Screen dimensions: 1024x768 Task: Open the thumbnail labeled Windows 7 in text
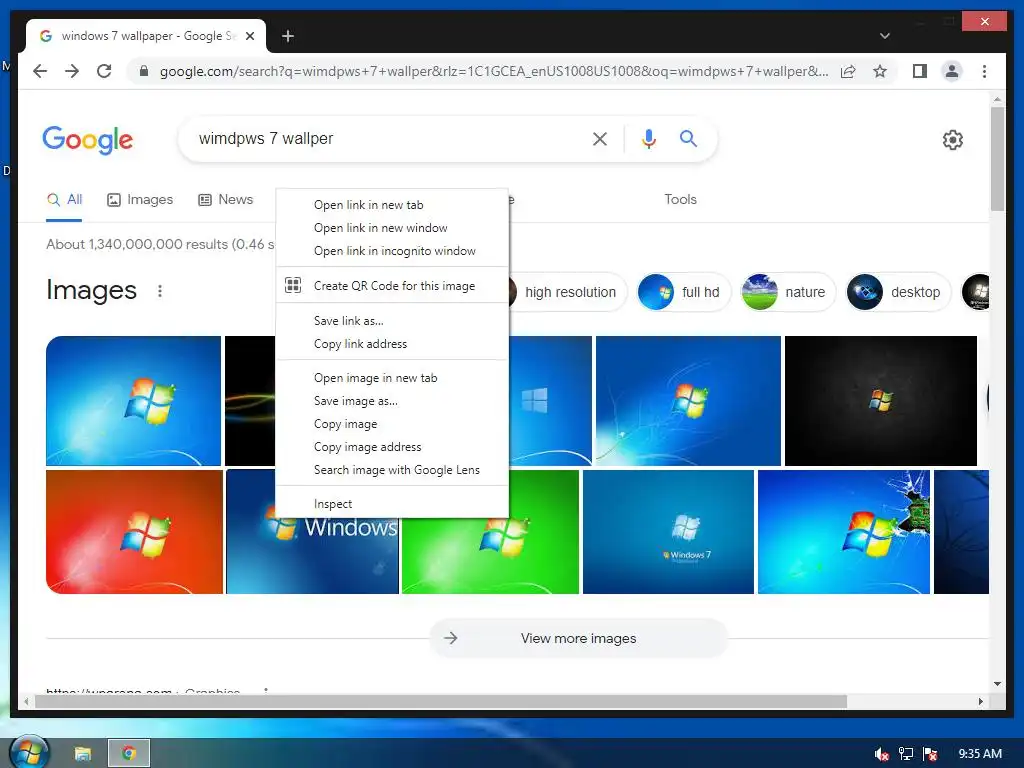668,532
